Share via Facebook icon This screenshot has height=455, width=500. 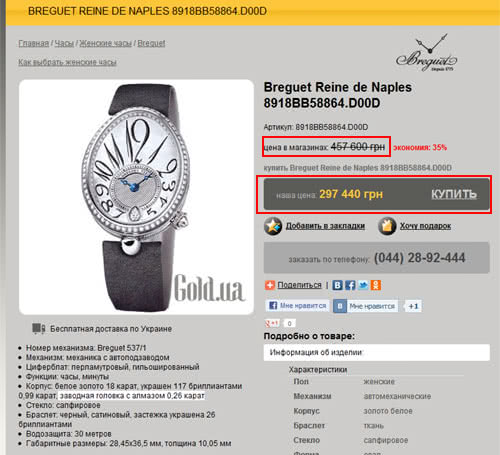[350, 285]
